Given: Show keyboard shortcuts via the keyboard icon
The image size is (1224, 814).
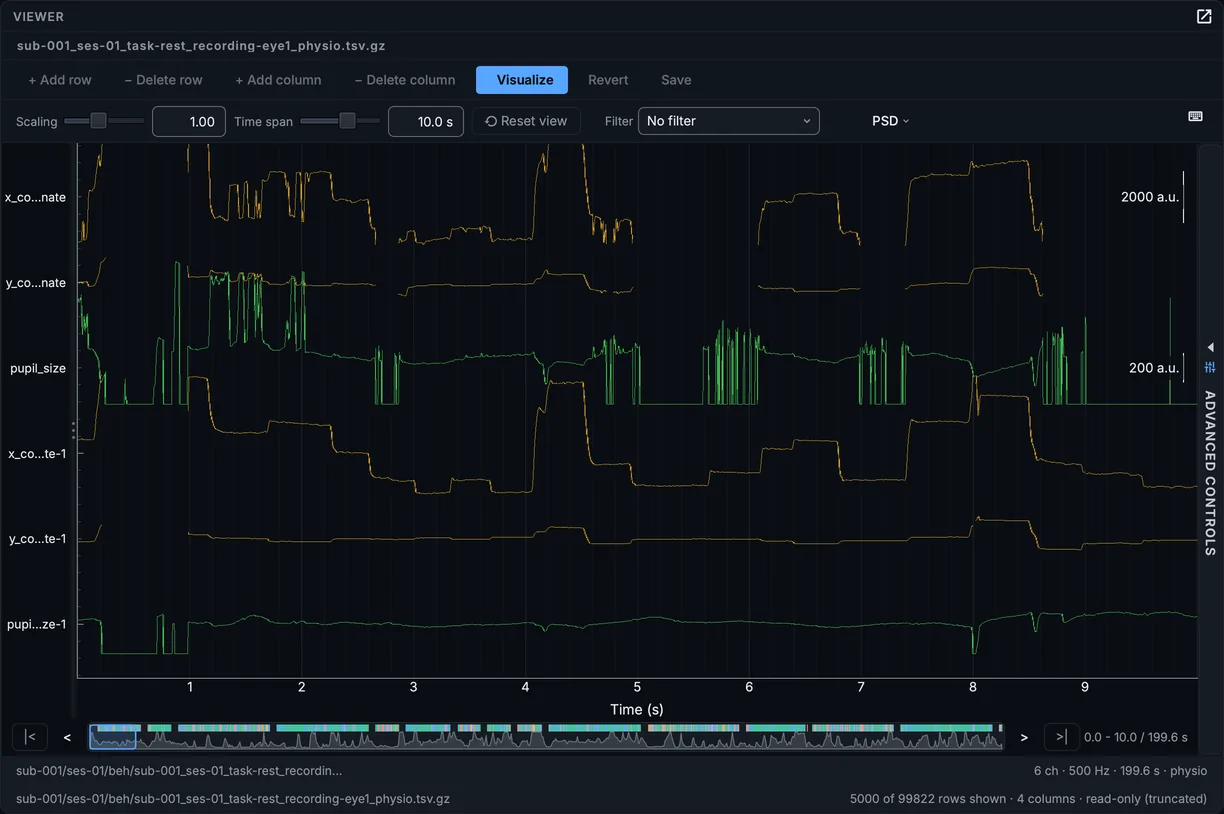Looking at the screenshot, I should (x=1195, y=116).
